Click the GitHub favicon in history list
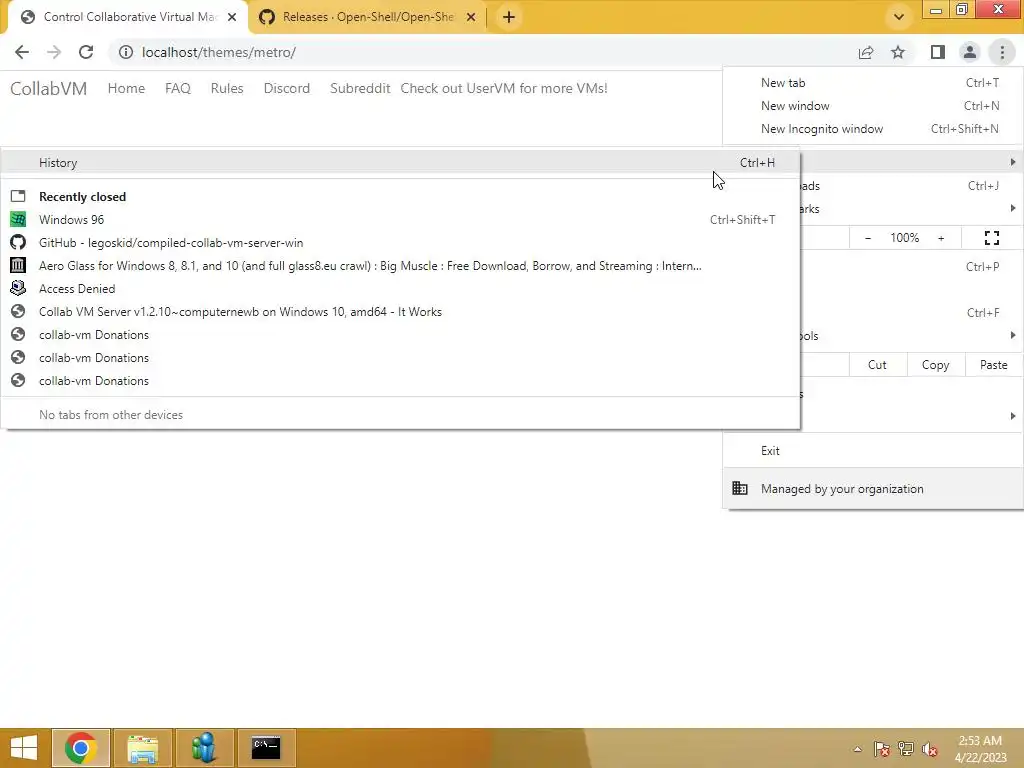1024x768 pixels. coord(18,243)
